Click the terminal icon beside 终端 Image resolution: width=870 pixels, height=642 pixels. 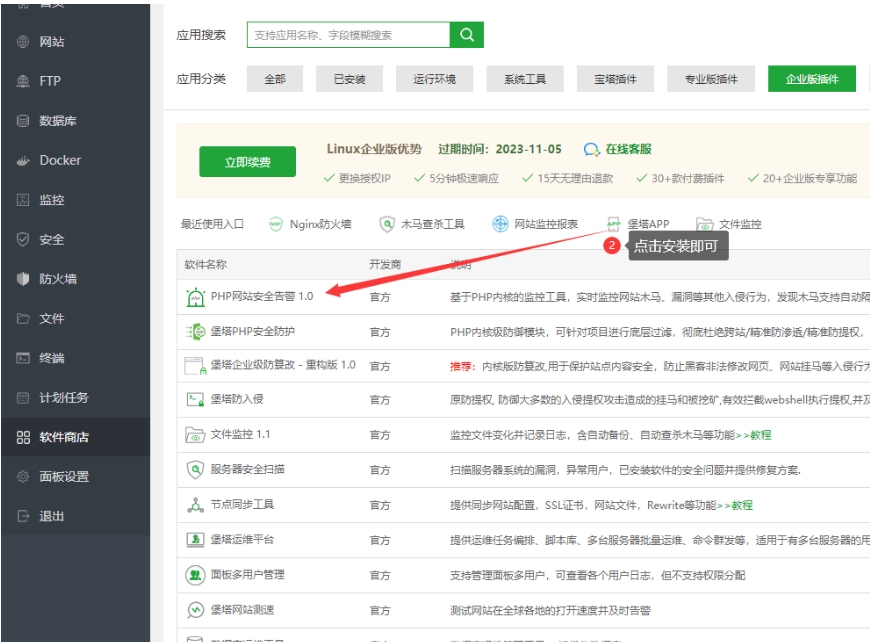23,358
